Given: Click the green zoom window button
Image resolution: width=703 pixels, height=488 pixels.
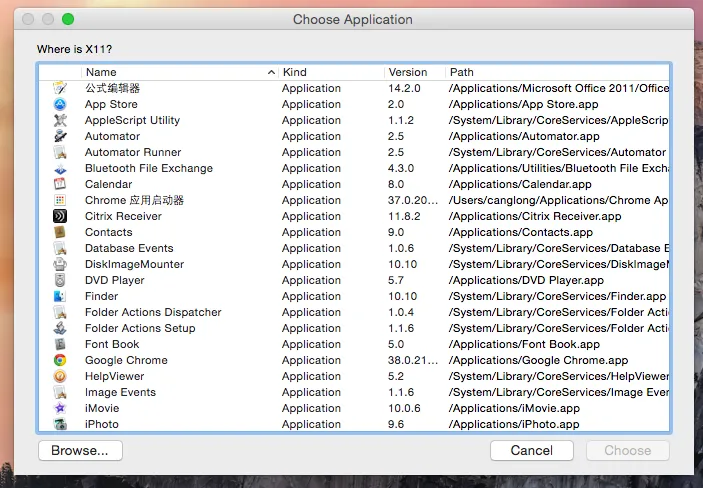Looking at the screenshot, I should tap(68, 19).
